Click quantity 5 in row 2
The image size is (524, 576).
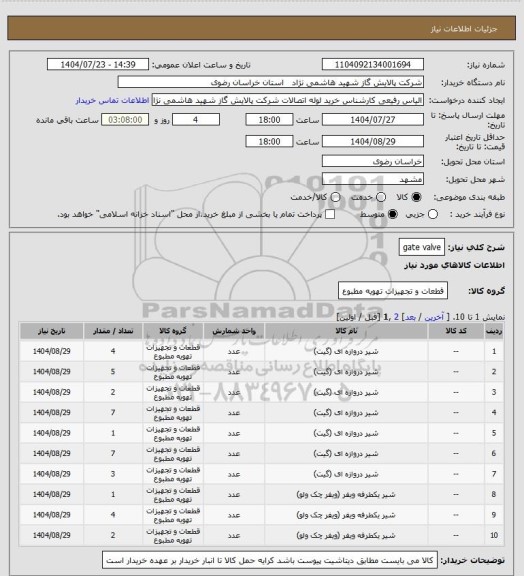tap(113, 372)
